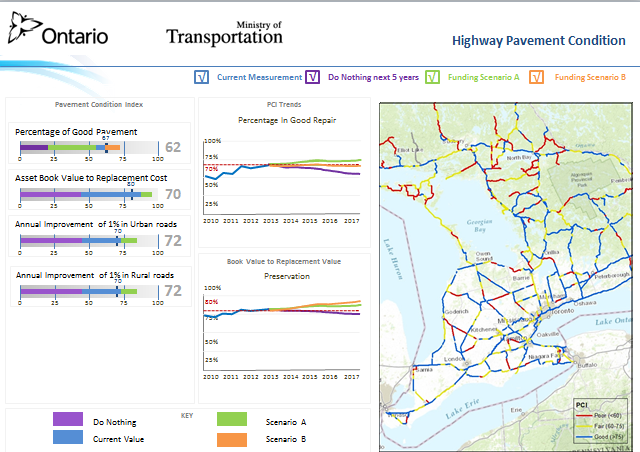Uncheck Do Nothing next 5 years
The height and width of the screenshot is (452, 640).
click(313, 77)
